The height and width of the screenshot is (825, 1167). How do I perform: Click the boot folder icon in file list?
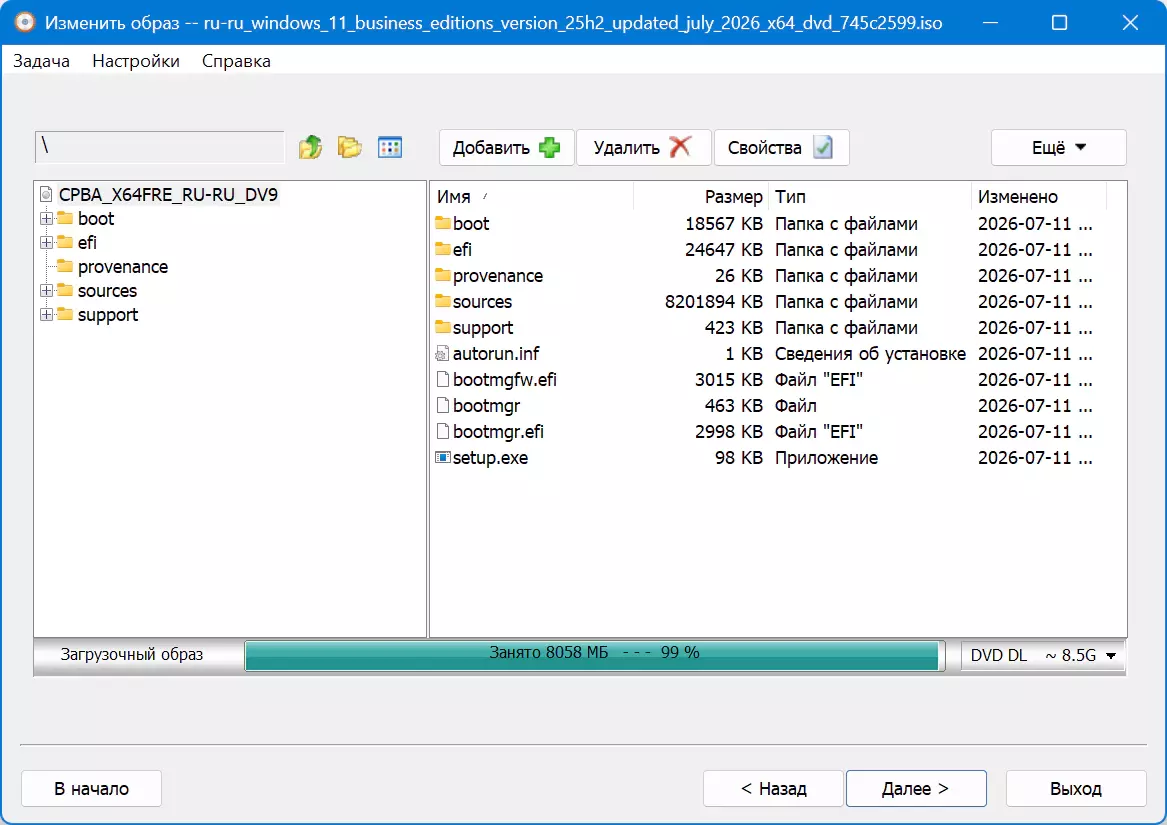443,223
